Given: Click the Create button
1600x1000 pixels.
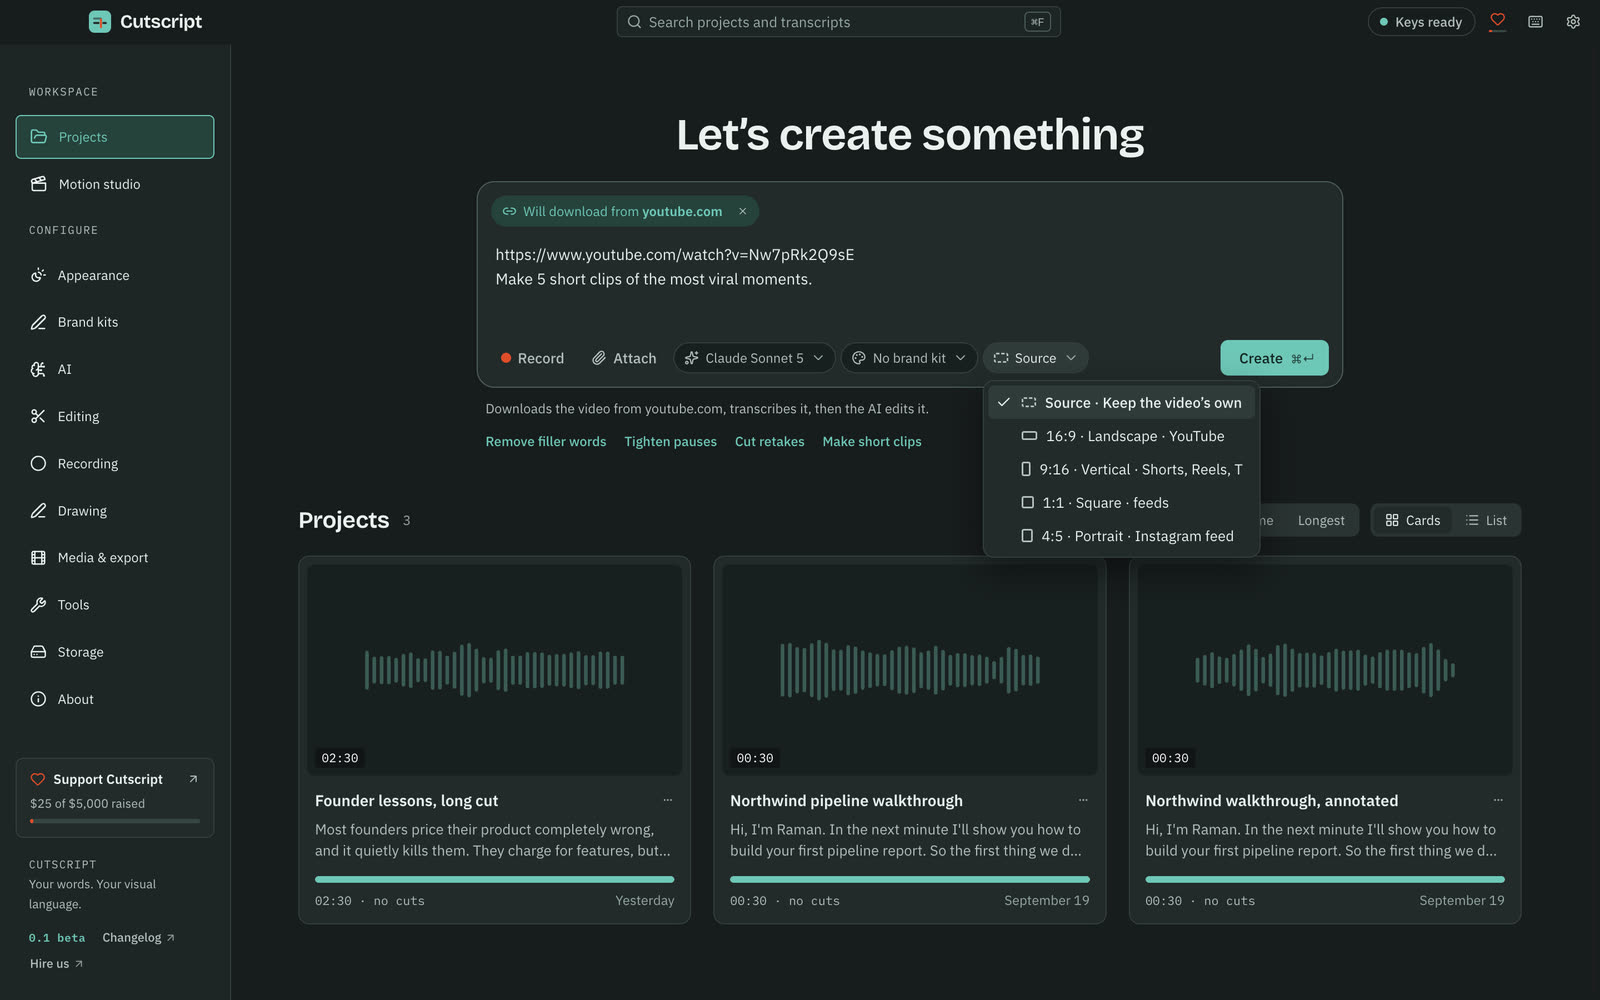Looking at the screenshot, I should click(x=1274, y=358).
